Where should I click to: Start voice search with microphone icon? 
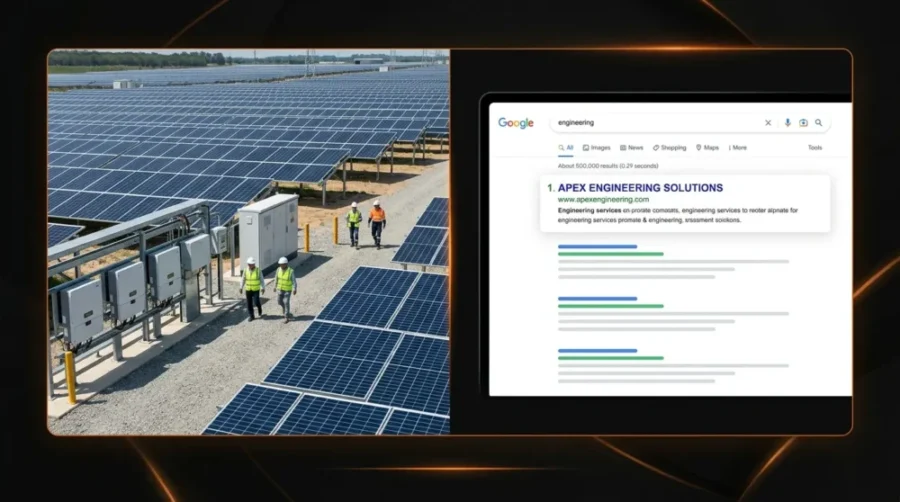tap(788, 123)
